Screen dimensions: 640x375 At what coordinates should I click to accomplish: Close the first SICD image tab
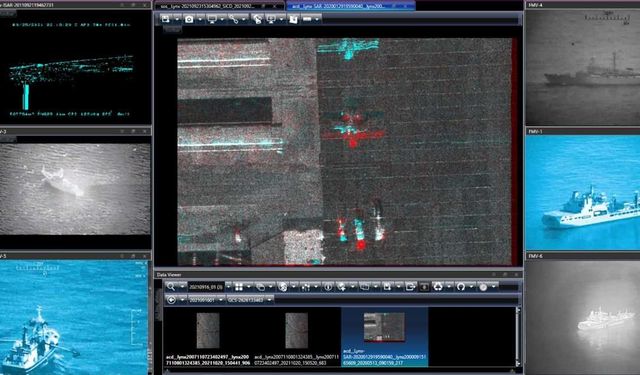(275, 7)
